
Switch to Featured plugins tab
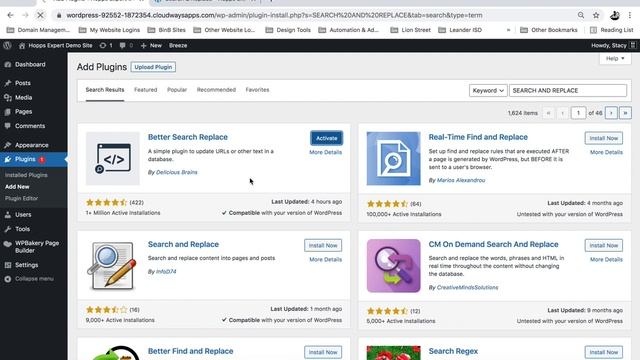(146, 90)
